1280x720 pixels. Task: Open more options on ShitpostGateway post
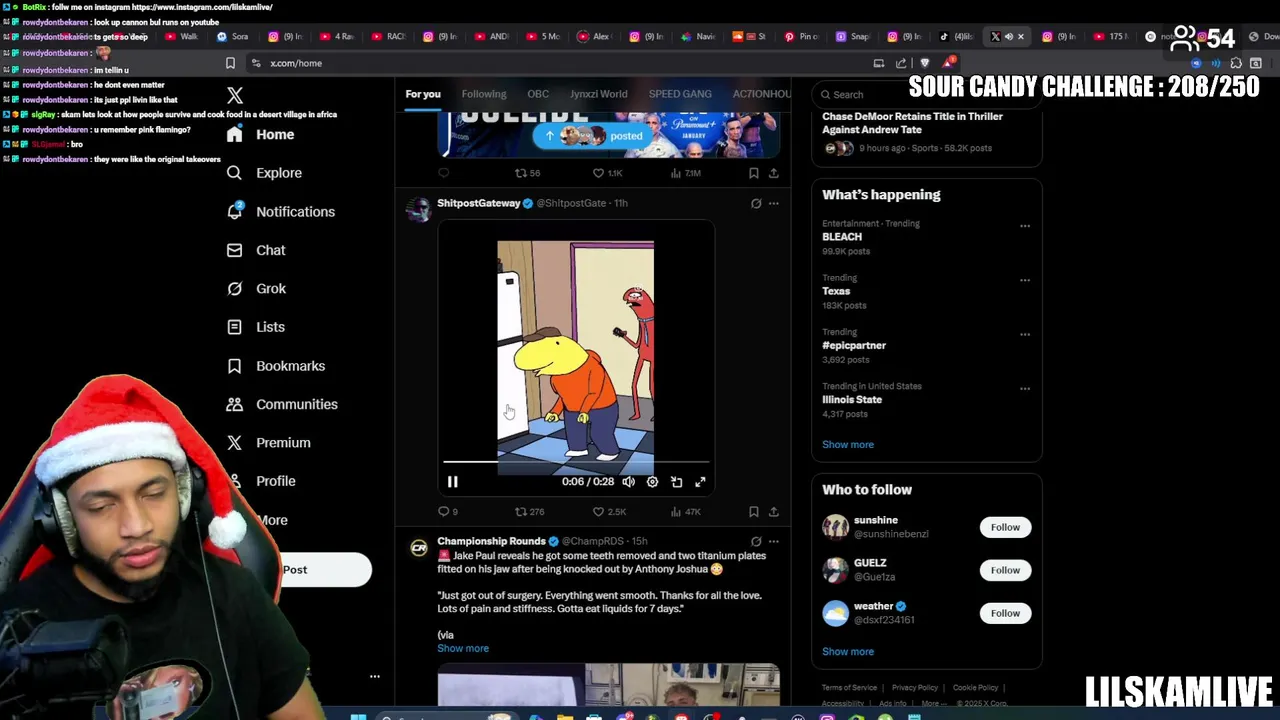click(773, 204)
